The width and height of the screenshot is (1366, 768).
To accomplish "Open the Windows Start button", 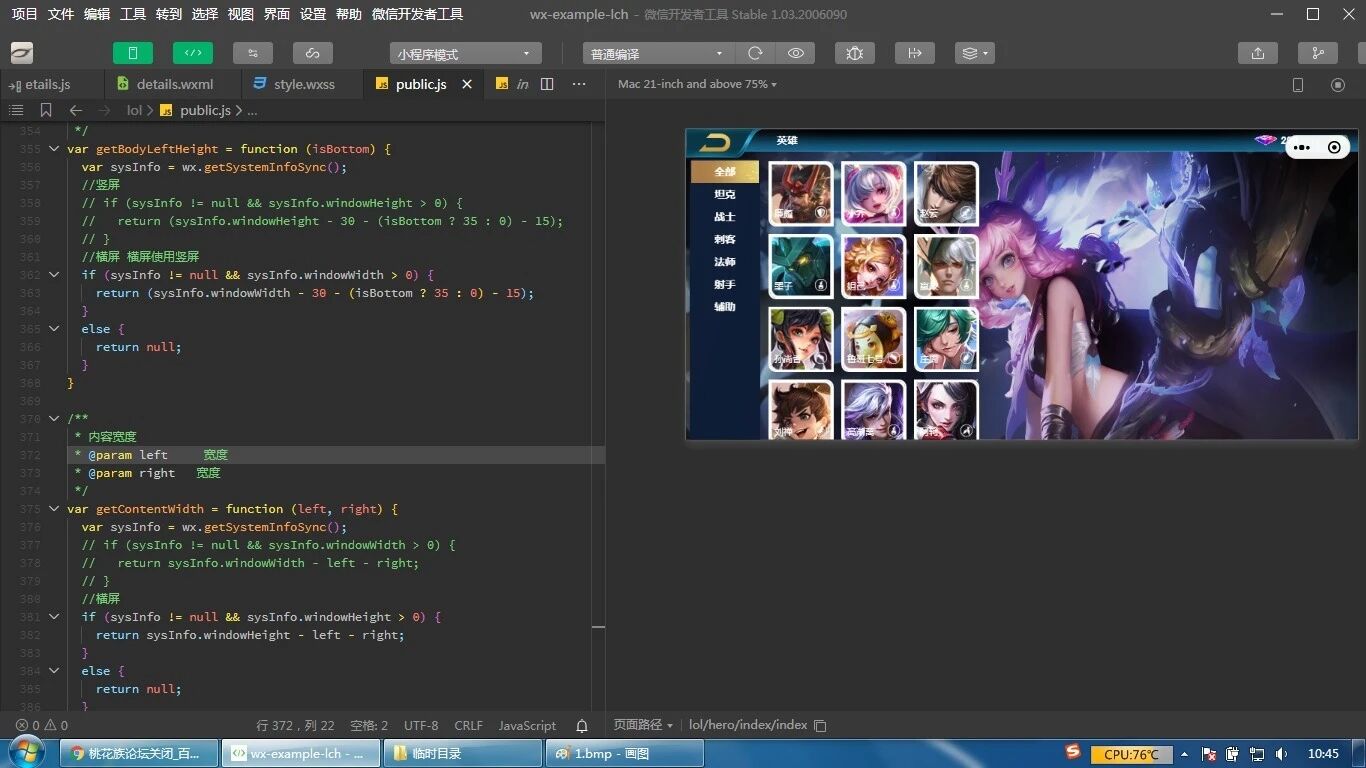I will (x=25, y=753).
